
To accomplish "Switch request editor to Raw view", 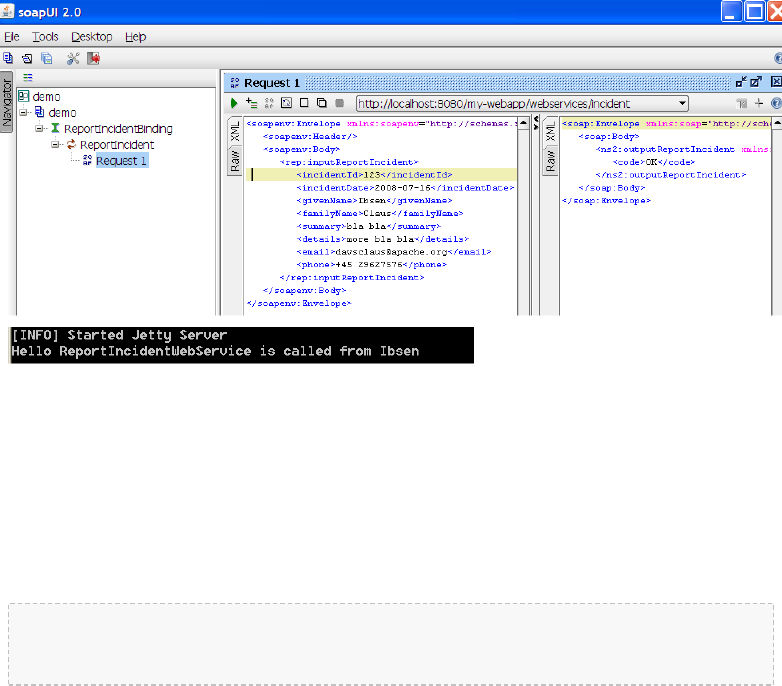I will coord(235,160).
